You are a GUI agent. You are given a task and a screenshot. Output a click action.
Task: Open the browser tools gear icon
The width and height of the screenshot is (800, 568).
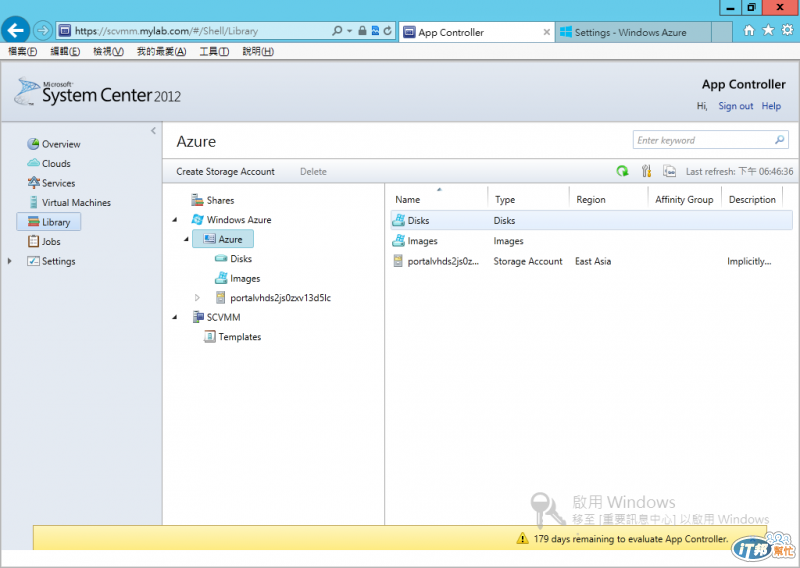pyautogui.click(x=787, y=31)
